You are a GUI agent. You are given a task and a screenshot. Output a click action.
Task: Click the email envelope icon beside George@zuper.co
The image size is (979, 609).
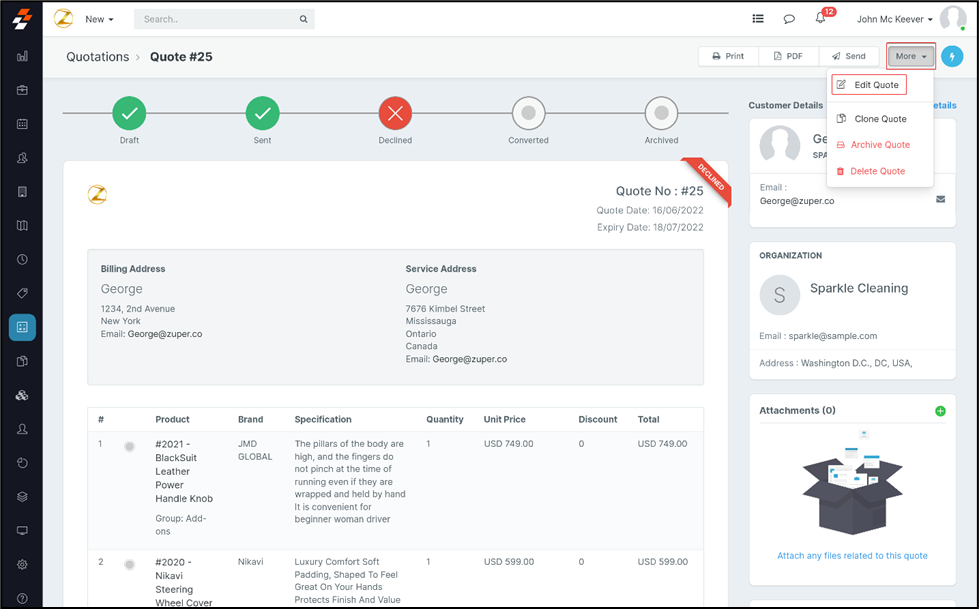(x=940, y=200)
